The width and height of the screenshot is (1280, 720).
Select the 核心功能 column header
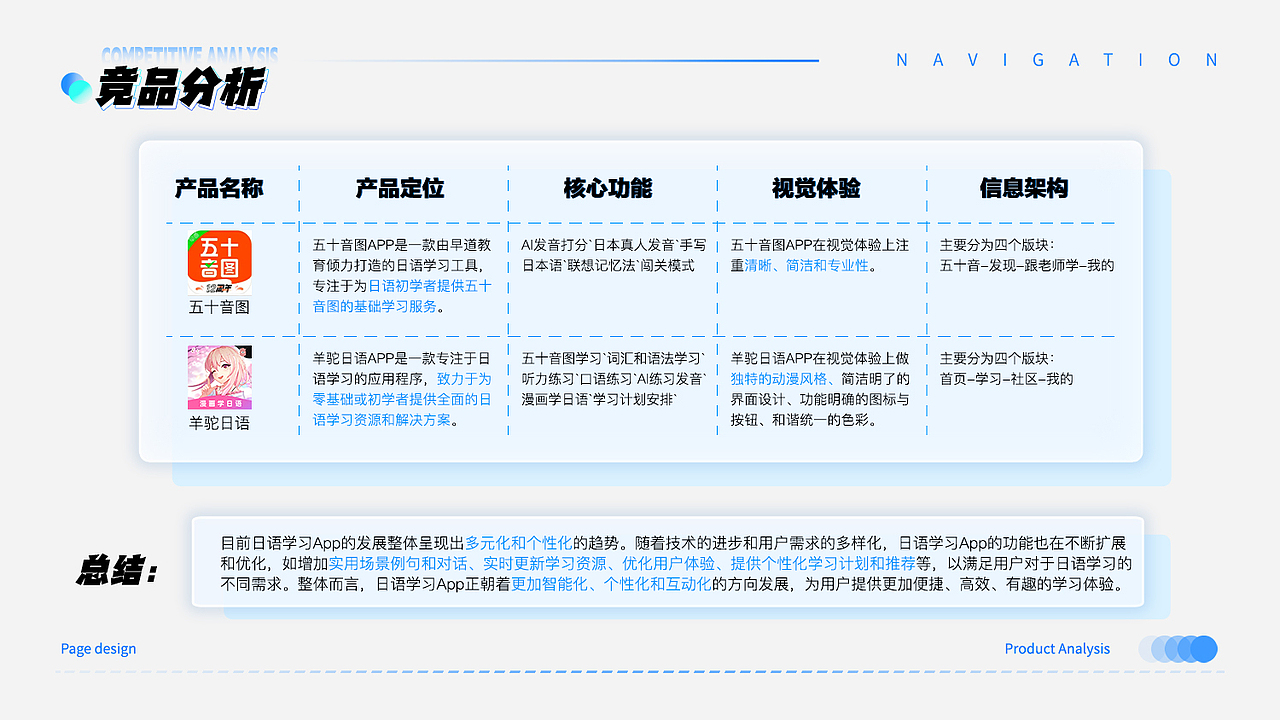(611, 189)
